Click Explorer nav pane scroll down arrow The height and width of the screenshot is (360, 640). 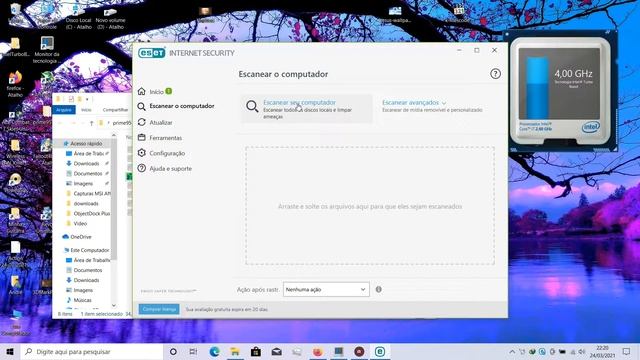click(113, 305)
